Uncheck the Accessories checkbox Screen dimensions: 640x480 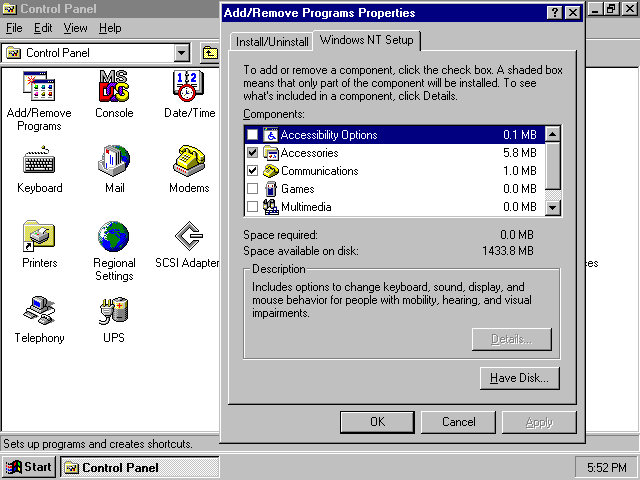(252, 153)
